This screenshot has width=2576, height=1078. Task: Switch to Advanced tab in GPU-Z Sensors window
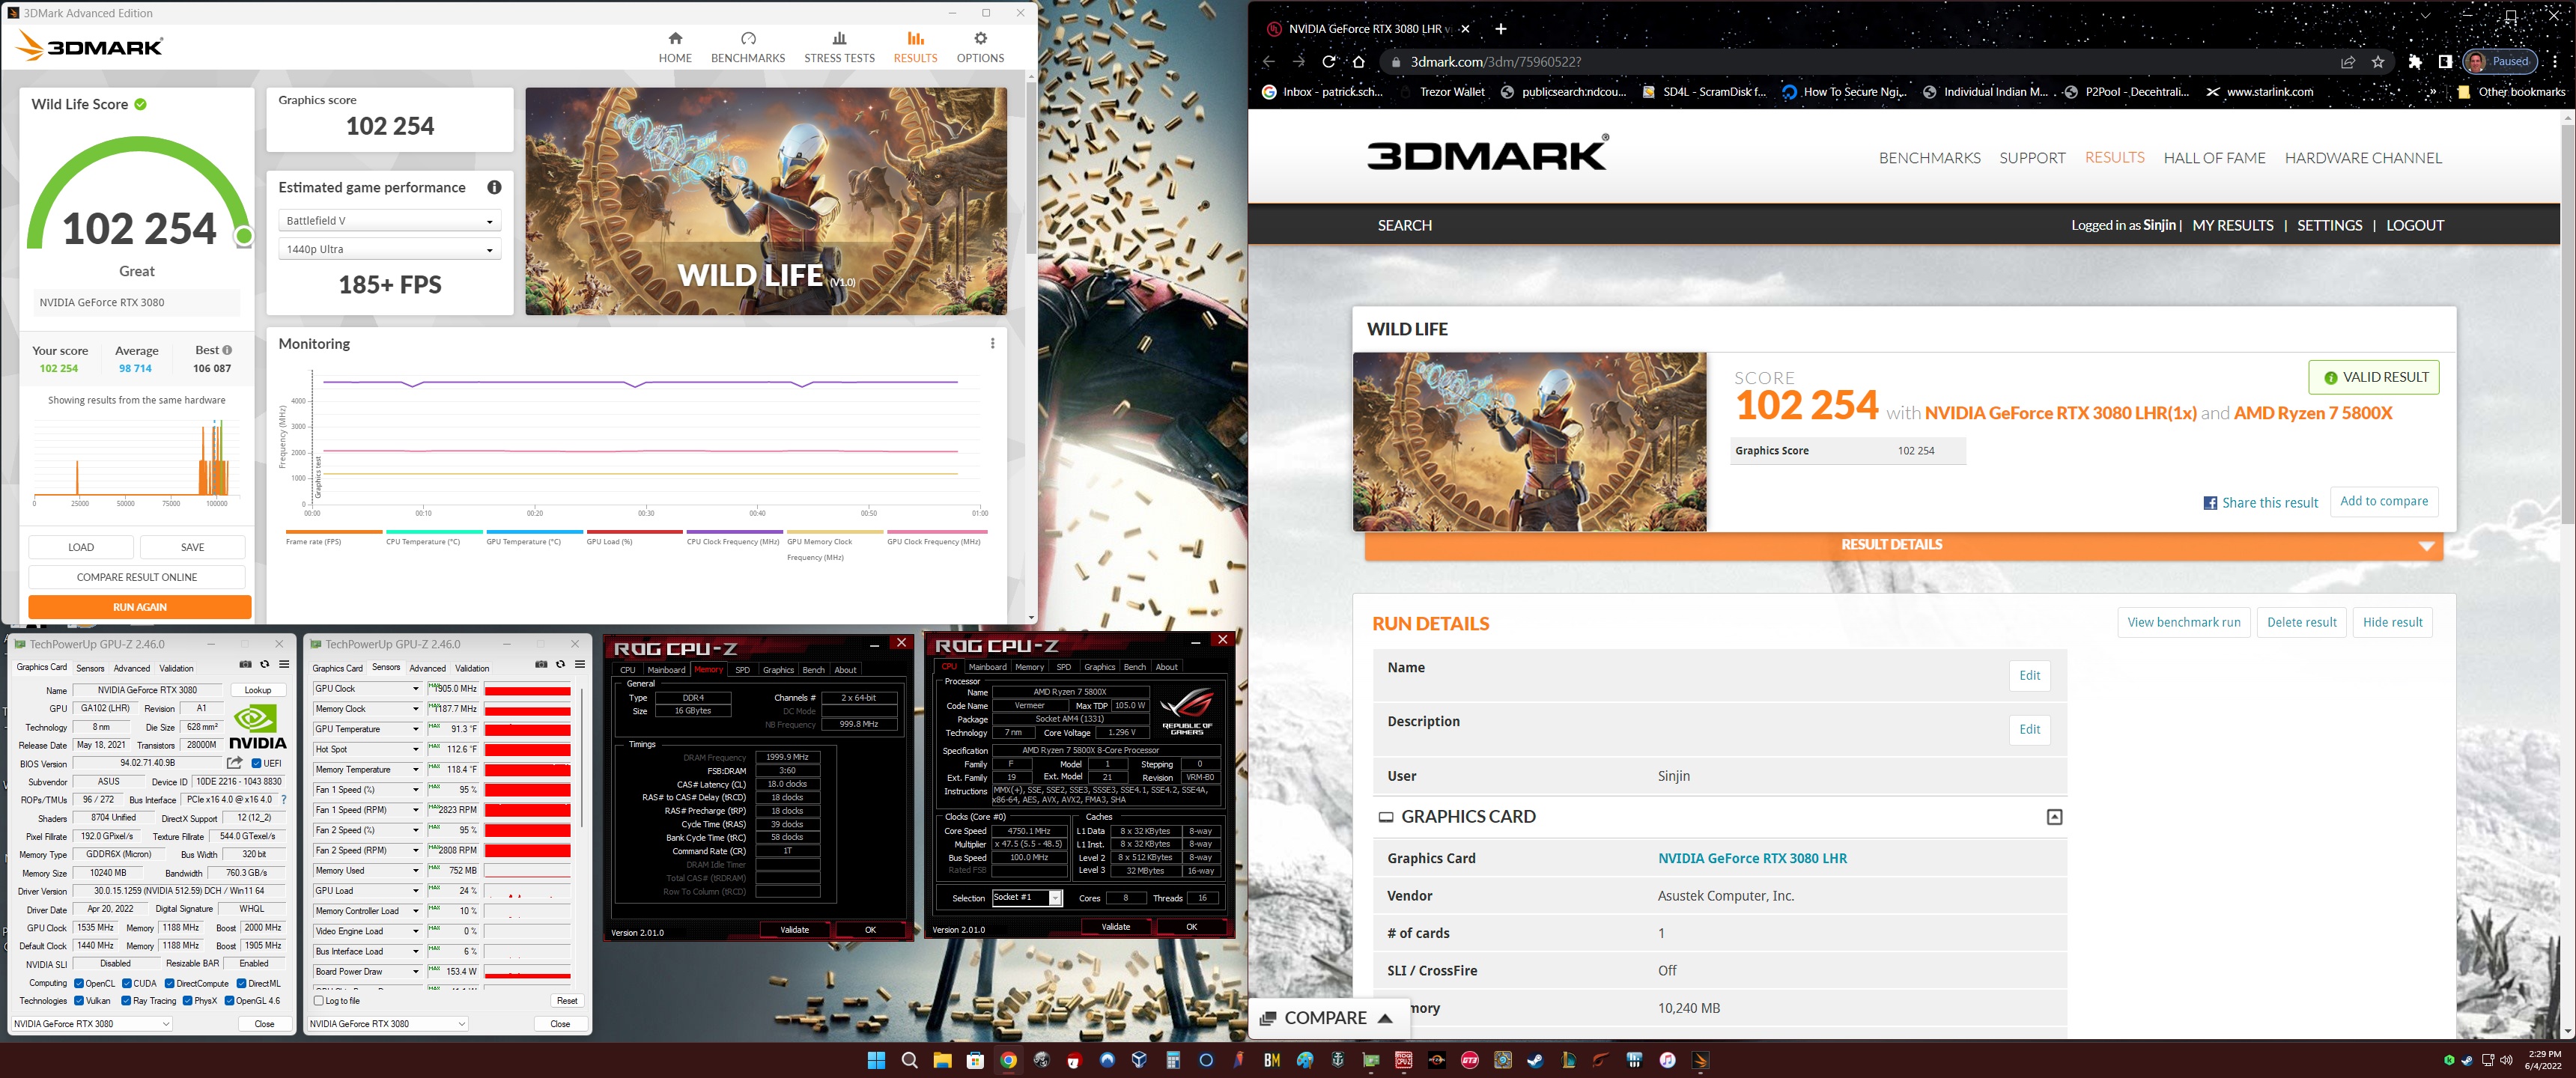(x=427, y=668)
